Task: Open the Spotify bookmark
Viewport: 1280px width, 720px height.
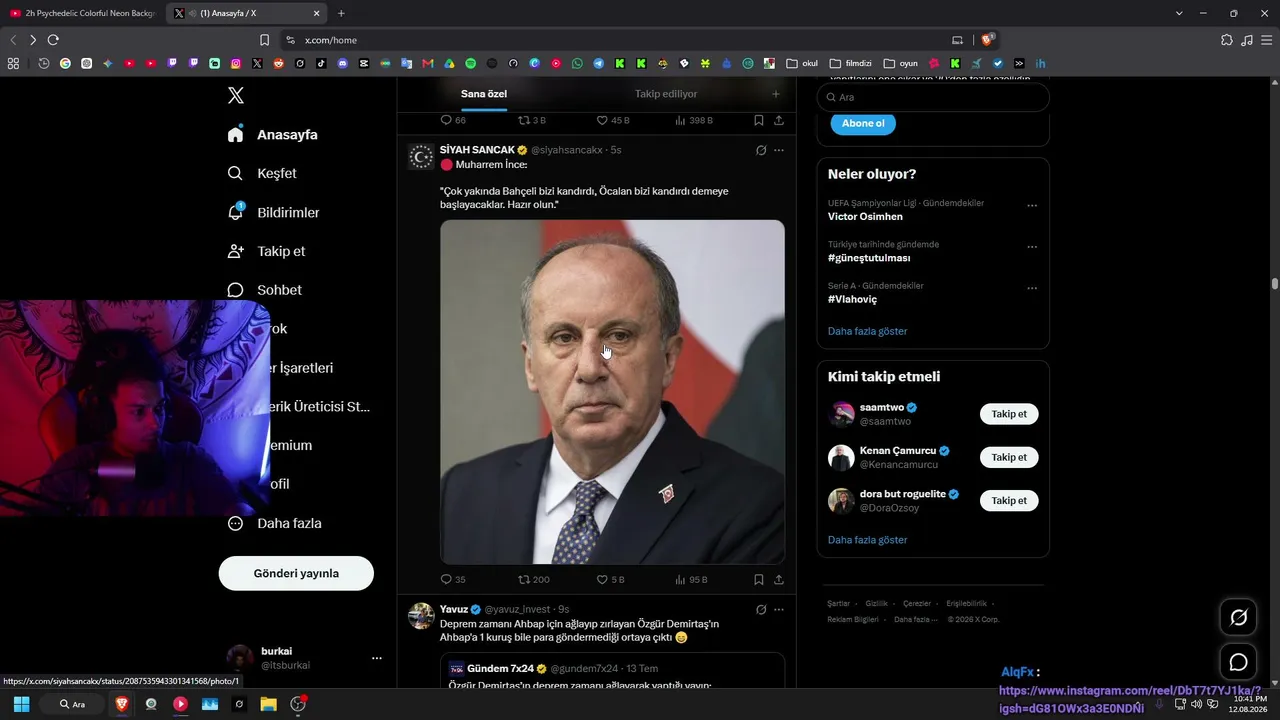Action: [471, 63]
